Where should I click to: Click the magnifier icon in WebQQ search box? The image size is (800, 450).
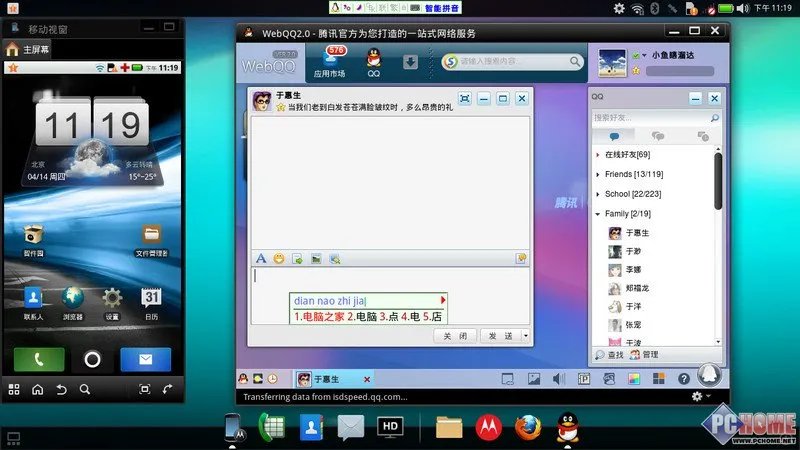click(574, 62)
